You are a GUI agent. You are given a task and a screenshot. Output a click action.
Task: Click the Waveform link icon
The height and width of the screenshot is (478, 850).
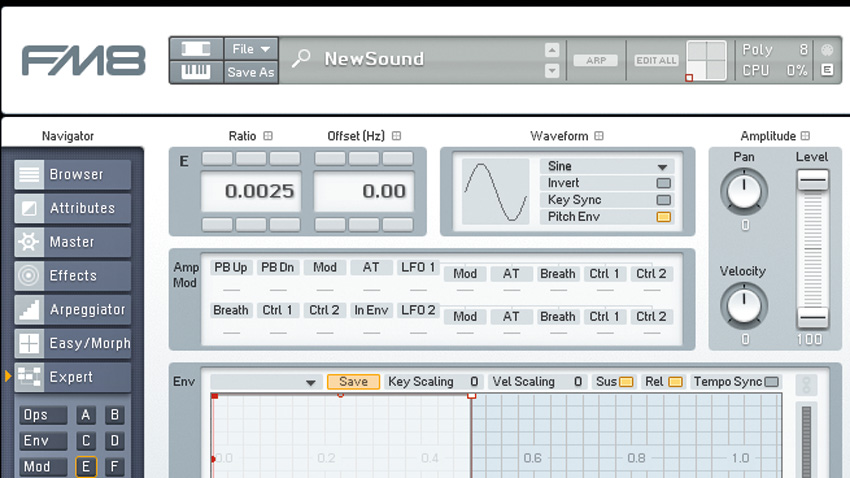click(599, 136)
